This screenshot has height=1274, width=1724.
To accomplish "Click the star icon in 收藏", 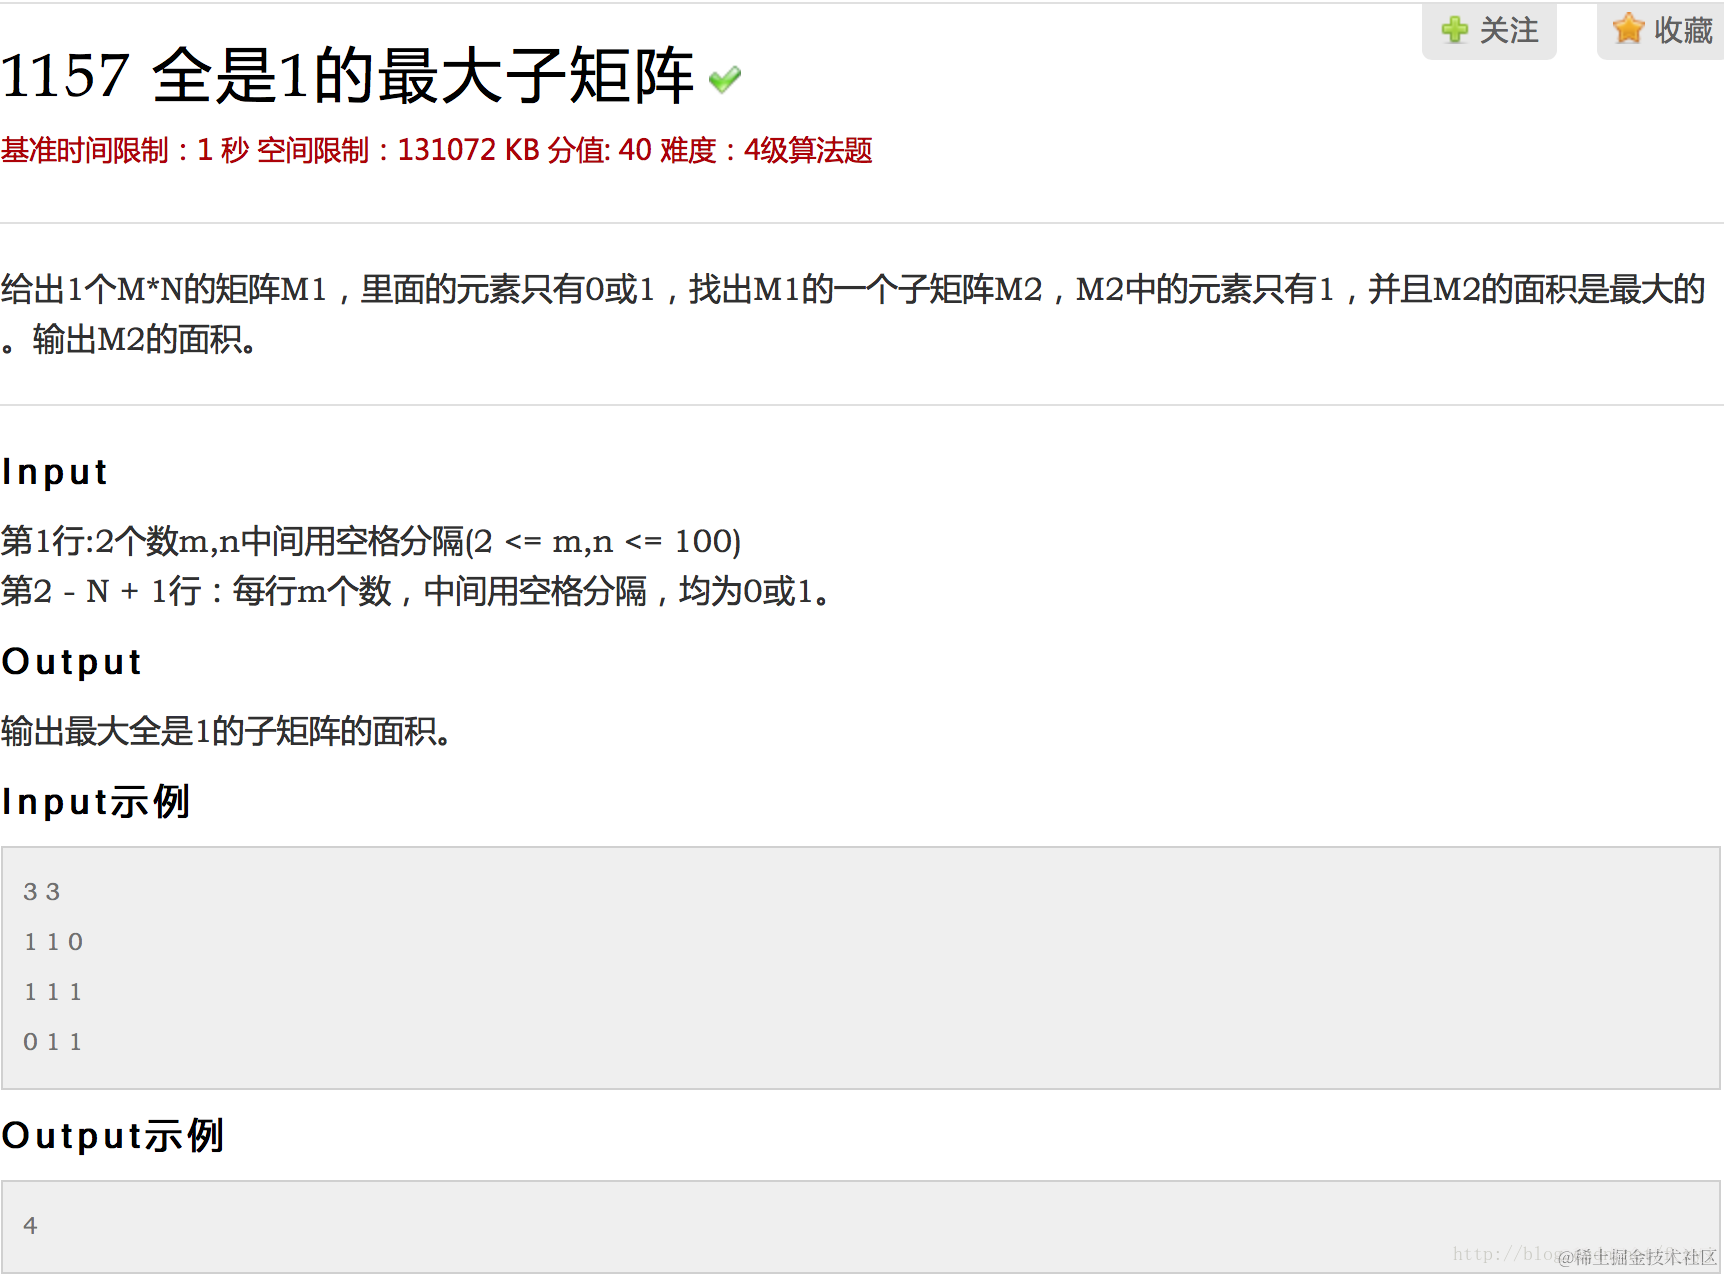I will (1628, 29).
